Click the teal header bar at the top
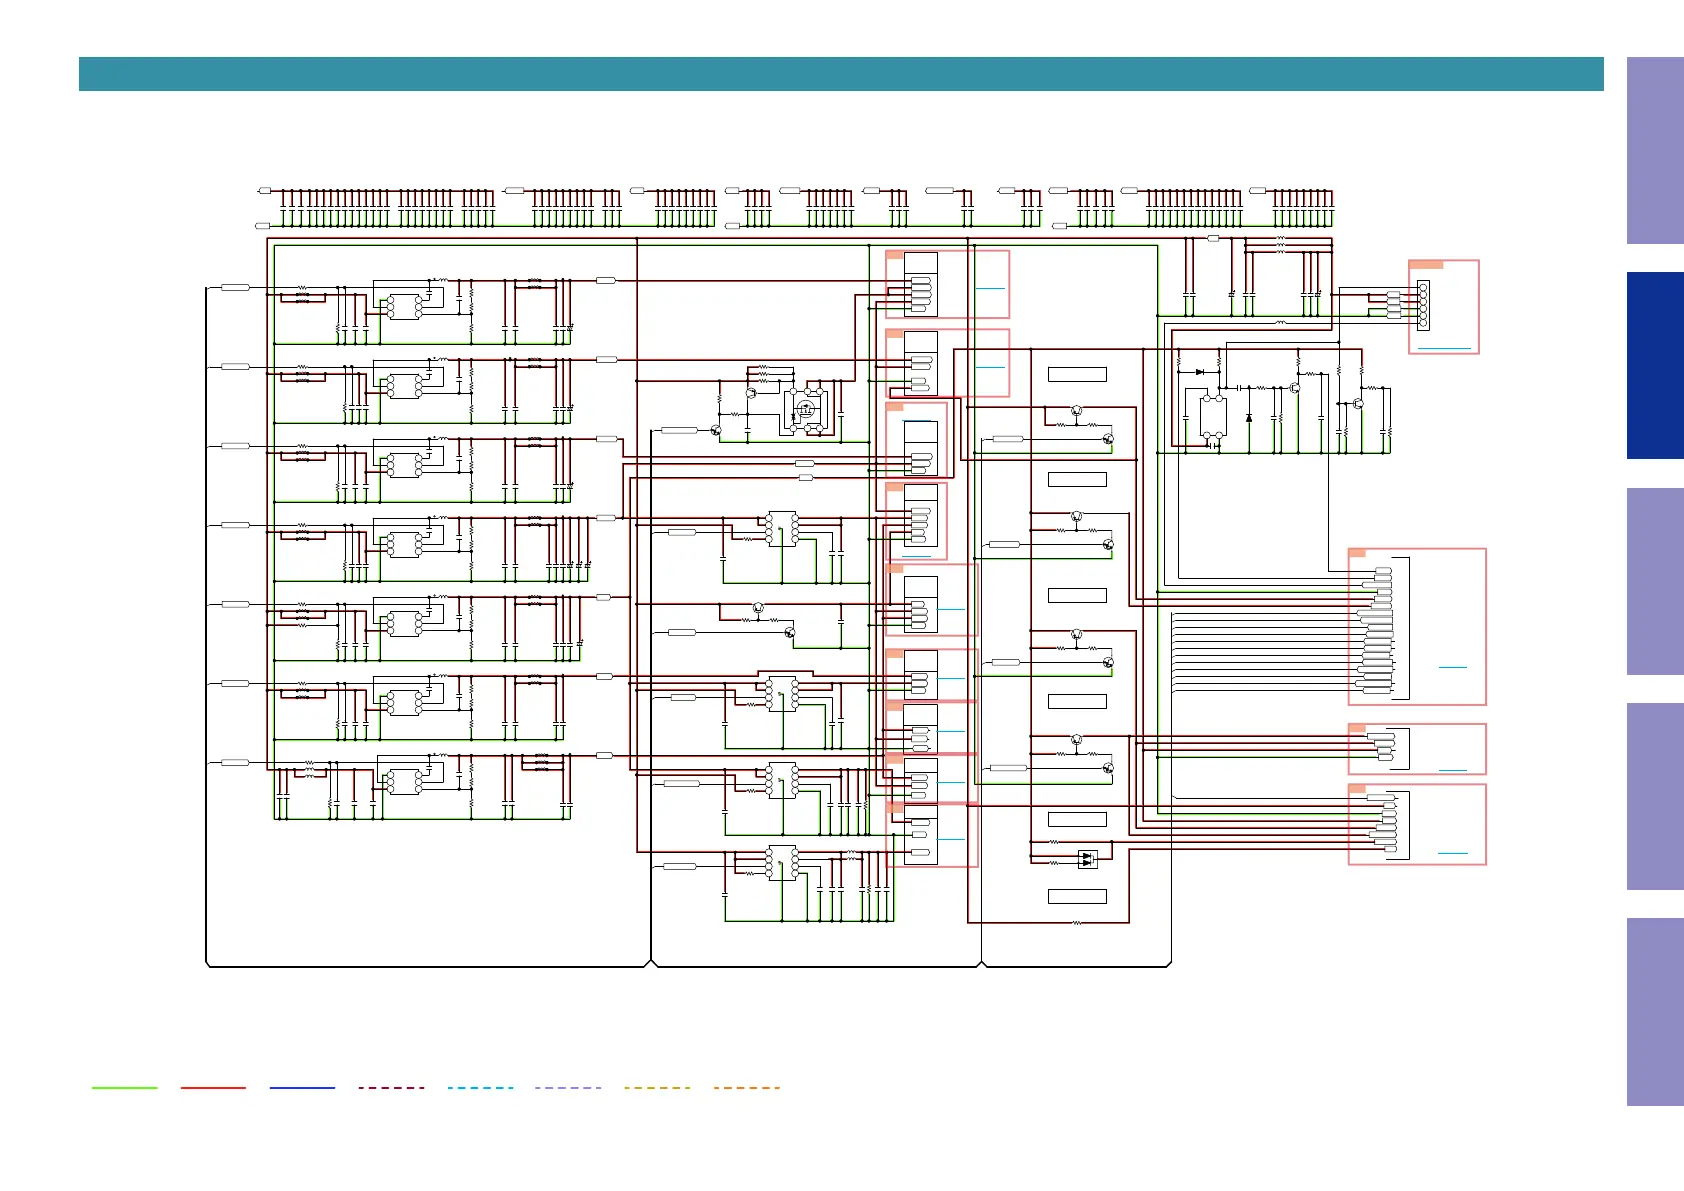Image resolution: width=1684 pixels, height=1191 pixels. click(840, 74)
